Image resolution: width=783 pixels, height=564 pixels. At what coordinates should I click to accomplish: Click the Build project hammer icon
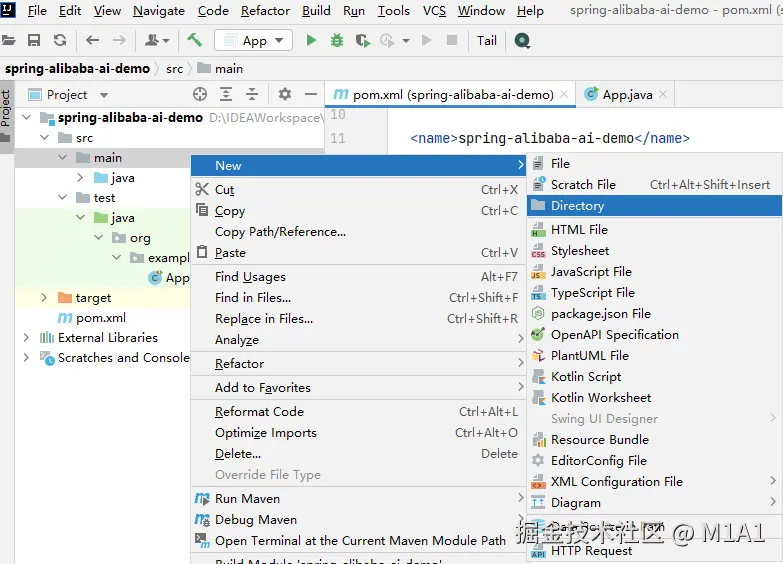point(195,40)
